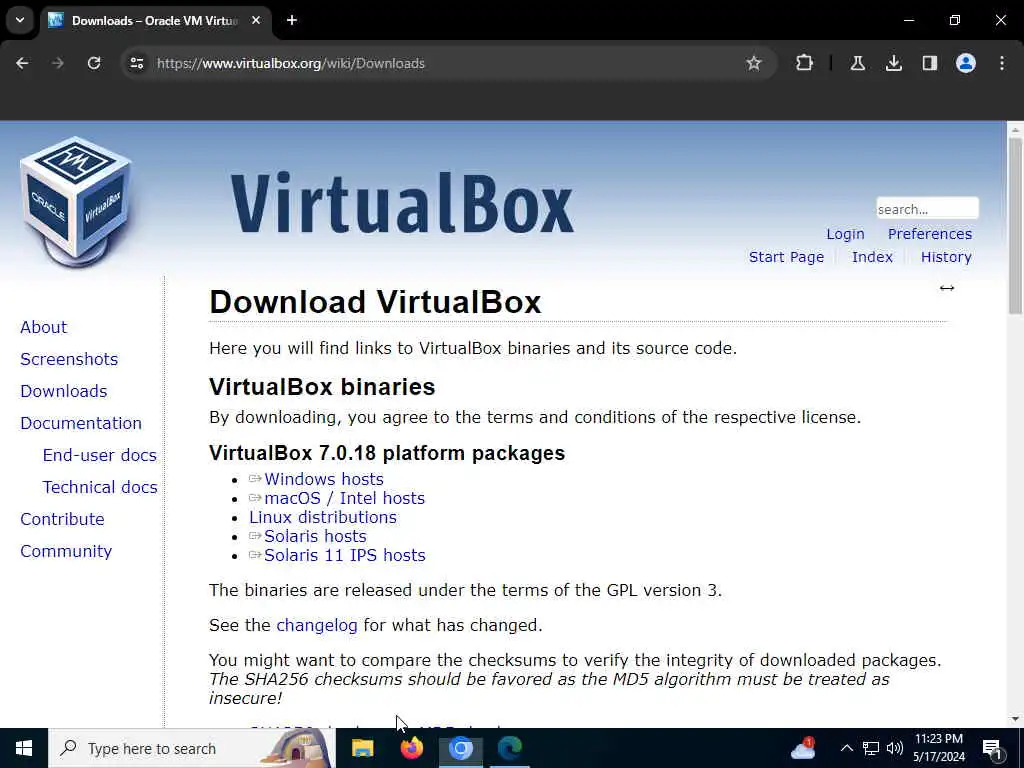Reload the page with the refresh icon

[94, 63]
